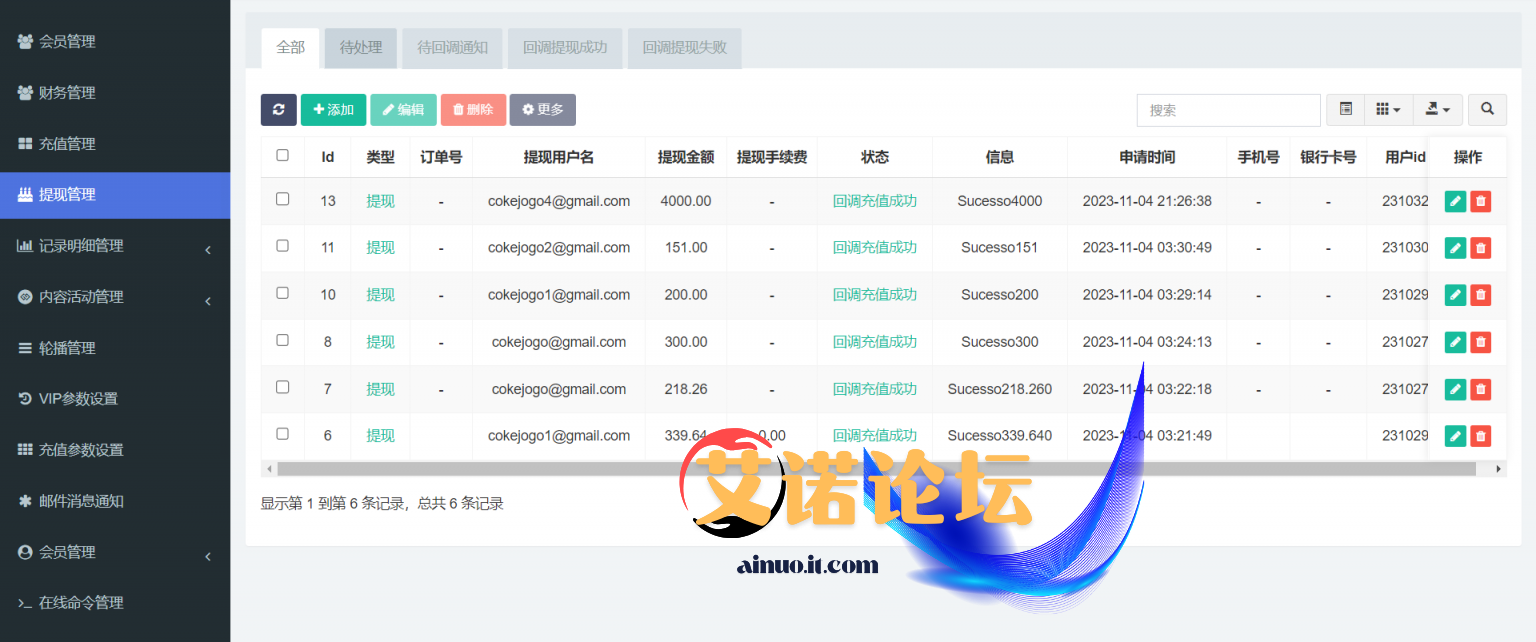The height and width of the screenshot is (642, 1536).
Task: Check the select-all checkbox in header
Action: click(x=283, y=156)
